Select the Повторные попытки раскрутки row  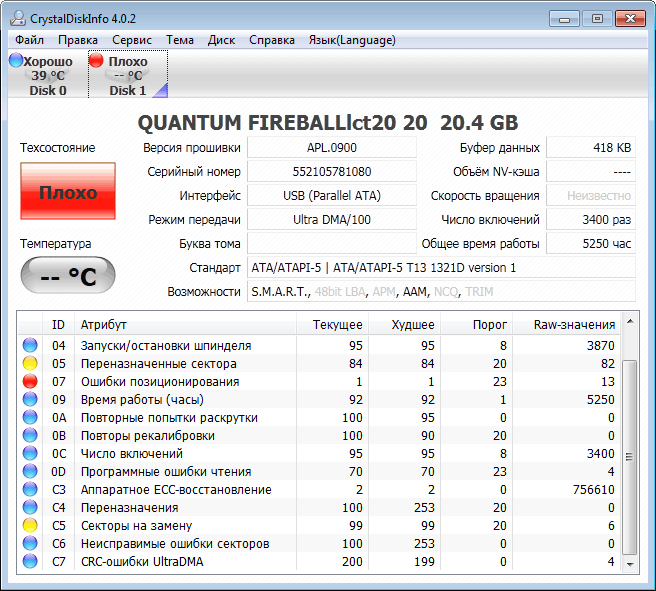pyautogui.click(x=319, y=417)
